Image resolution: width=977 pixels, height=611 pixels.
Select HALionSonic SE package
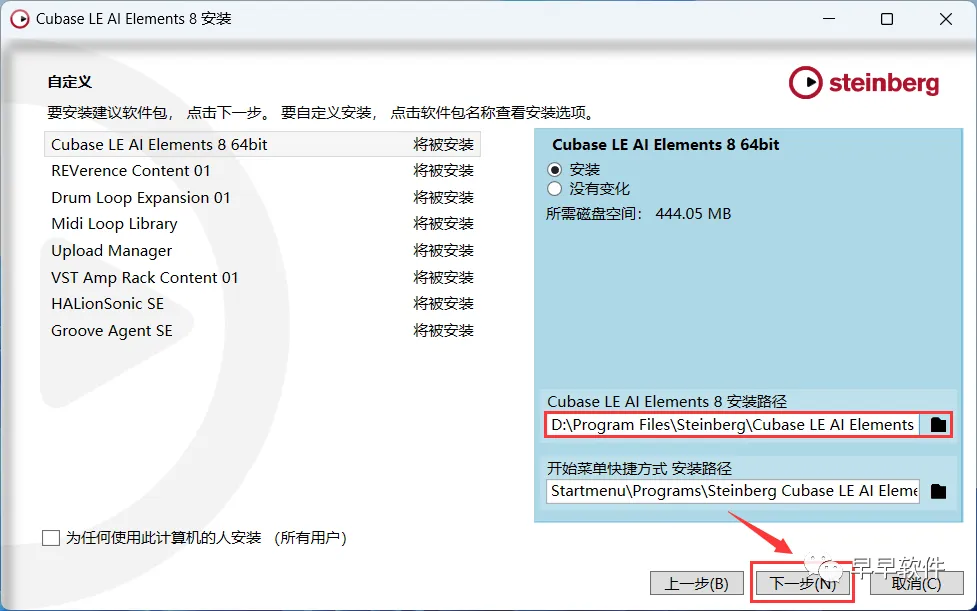pos(262,304)
